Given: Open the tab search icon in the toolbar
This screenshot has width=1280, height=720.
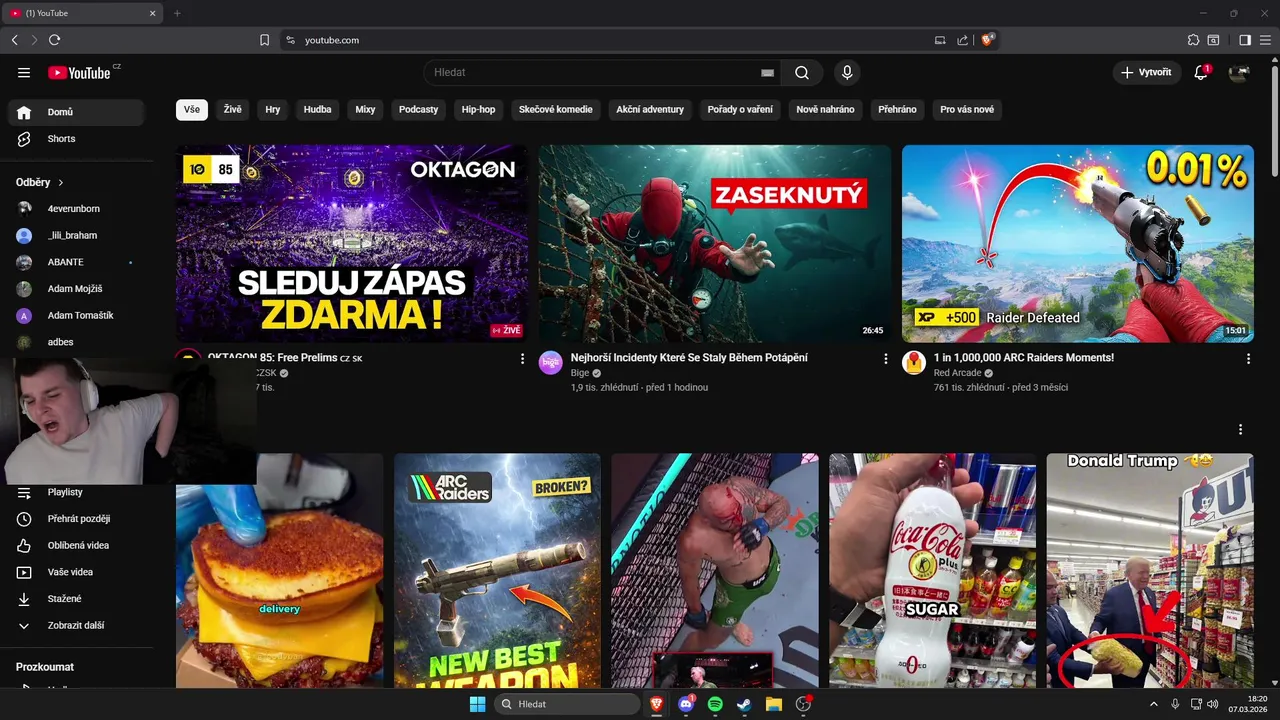Looking at the screenshot, I should (1213, 40).
